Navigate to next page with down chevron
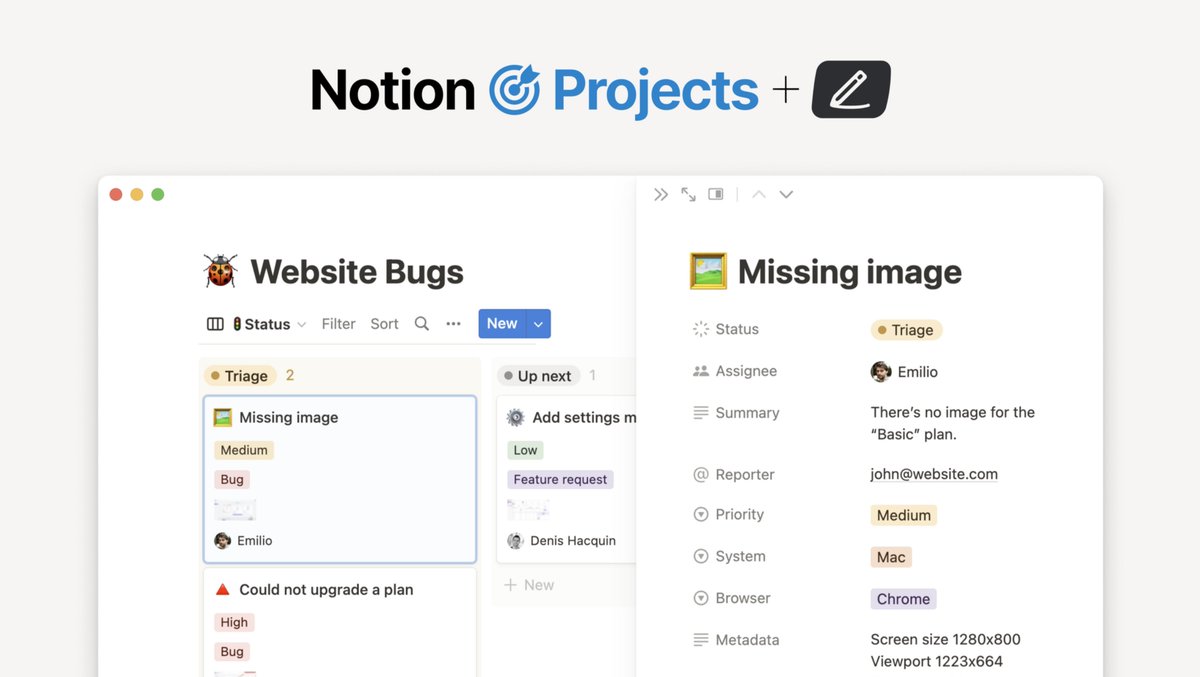Viewport: 1200px width, 677px height. 786,194
